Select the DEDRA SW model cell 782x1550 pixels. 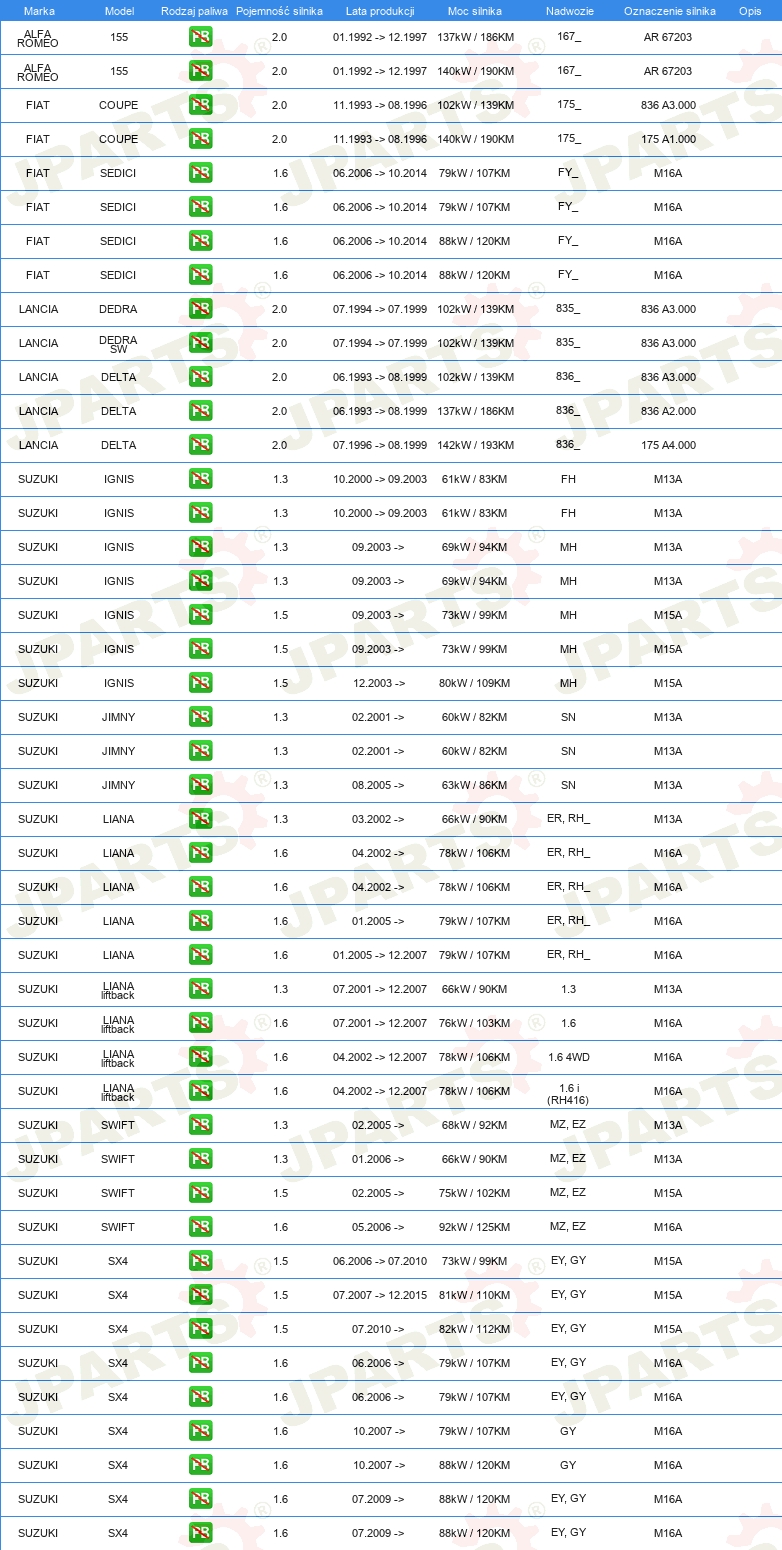click(x=119, y=343)
